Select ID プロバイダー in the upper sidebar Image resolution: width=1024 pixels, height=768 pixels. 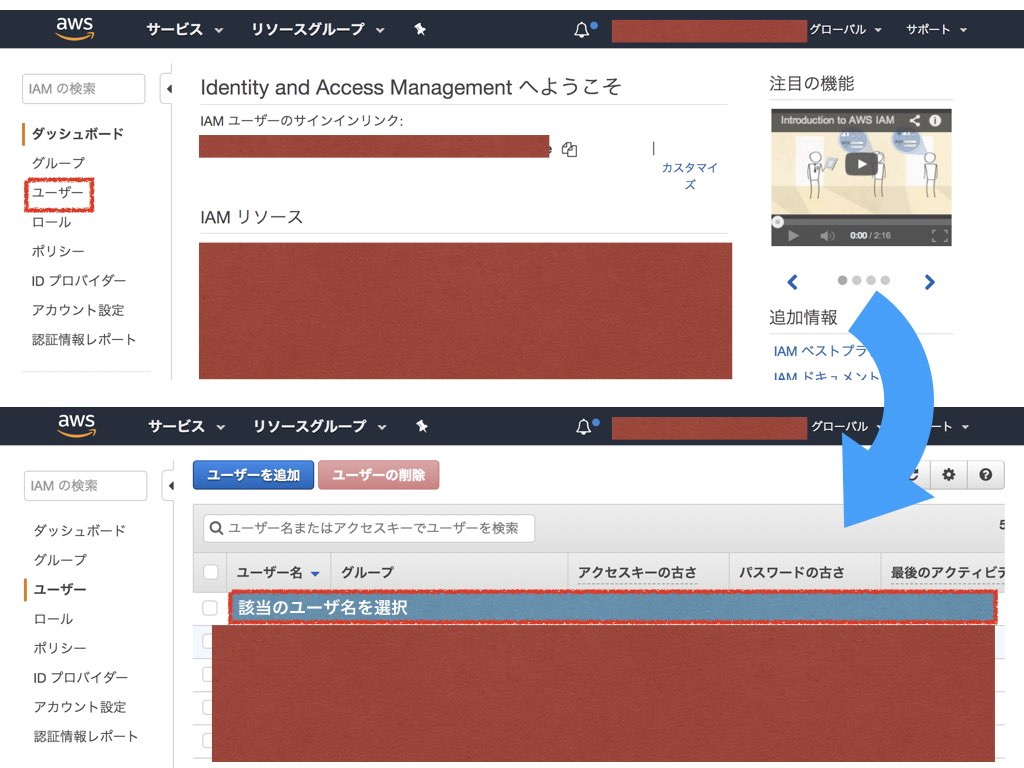(x=78, y=281)
